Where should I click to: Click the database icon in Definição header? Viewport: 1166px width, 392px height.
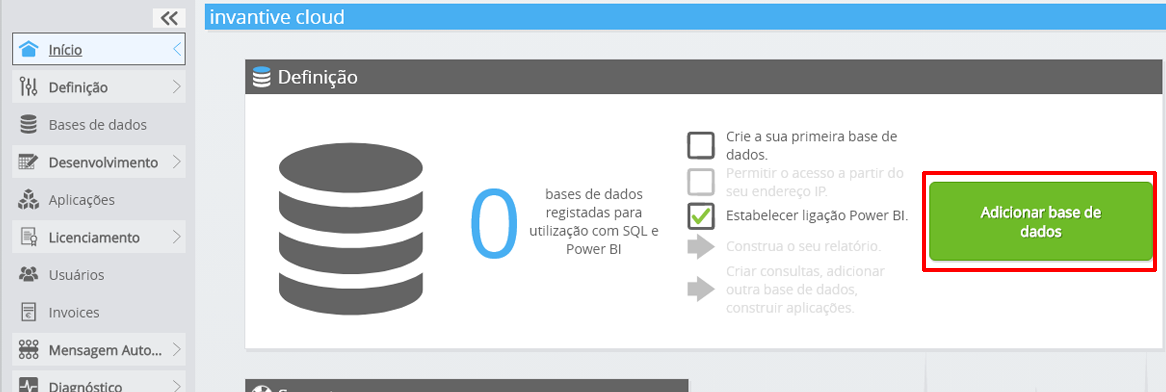[x=261, y=77]
